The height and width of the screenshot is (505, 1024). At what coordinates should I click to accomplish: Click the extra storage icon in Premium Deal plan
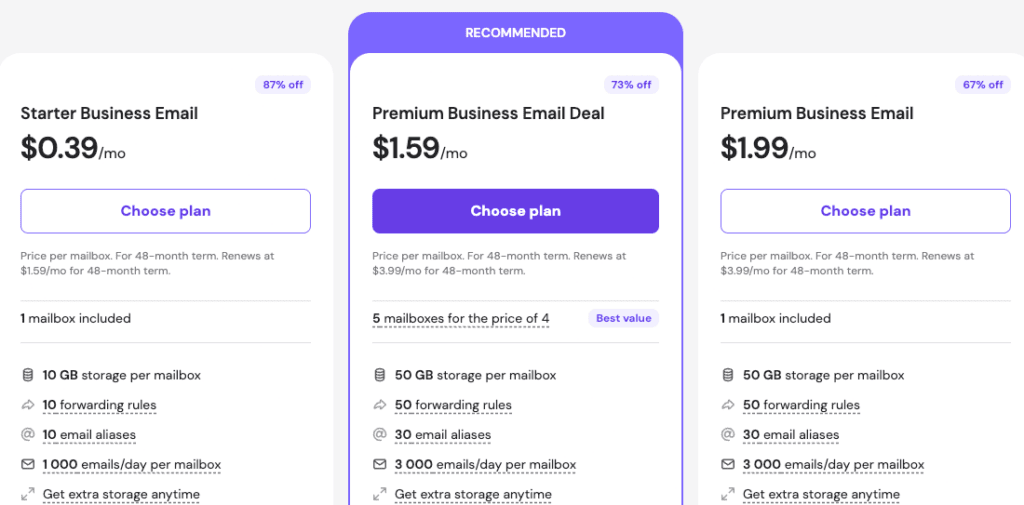point(379,494)
